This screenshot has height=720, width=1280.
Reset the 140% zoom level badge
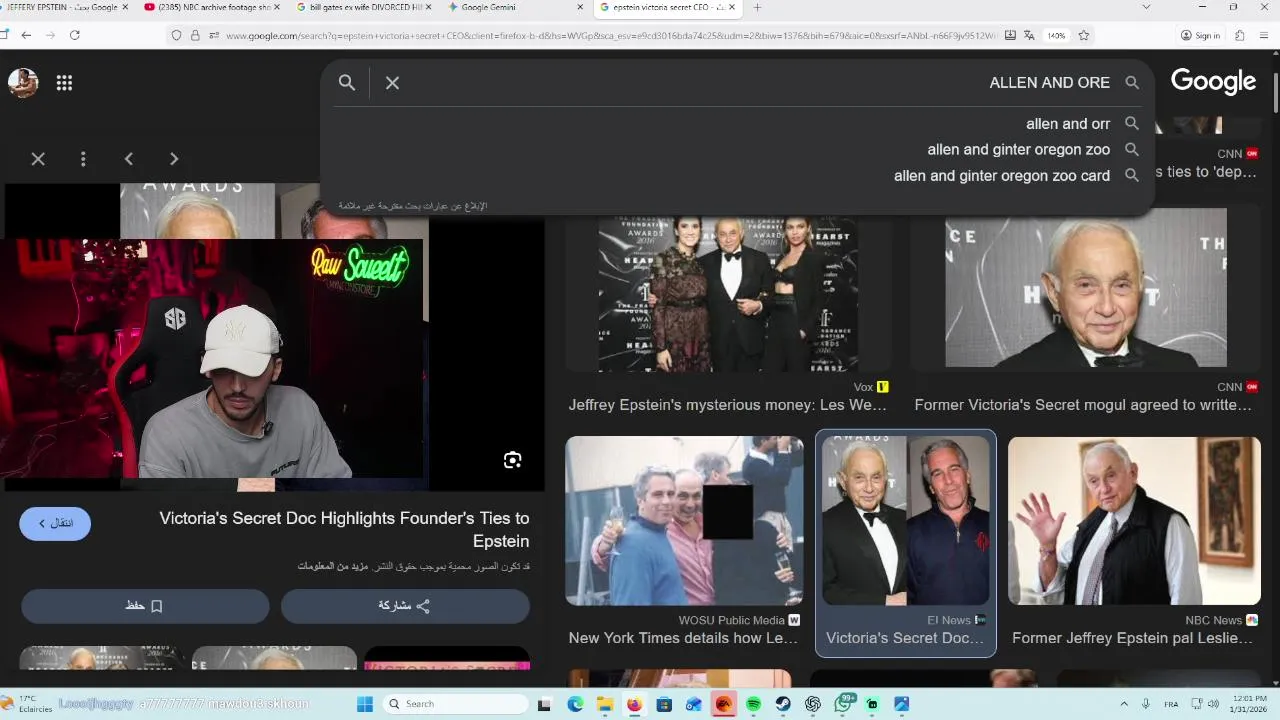coord(1056,35)
